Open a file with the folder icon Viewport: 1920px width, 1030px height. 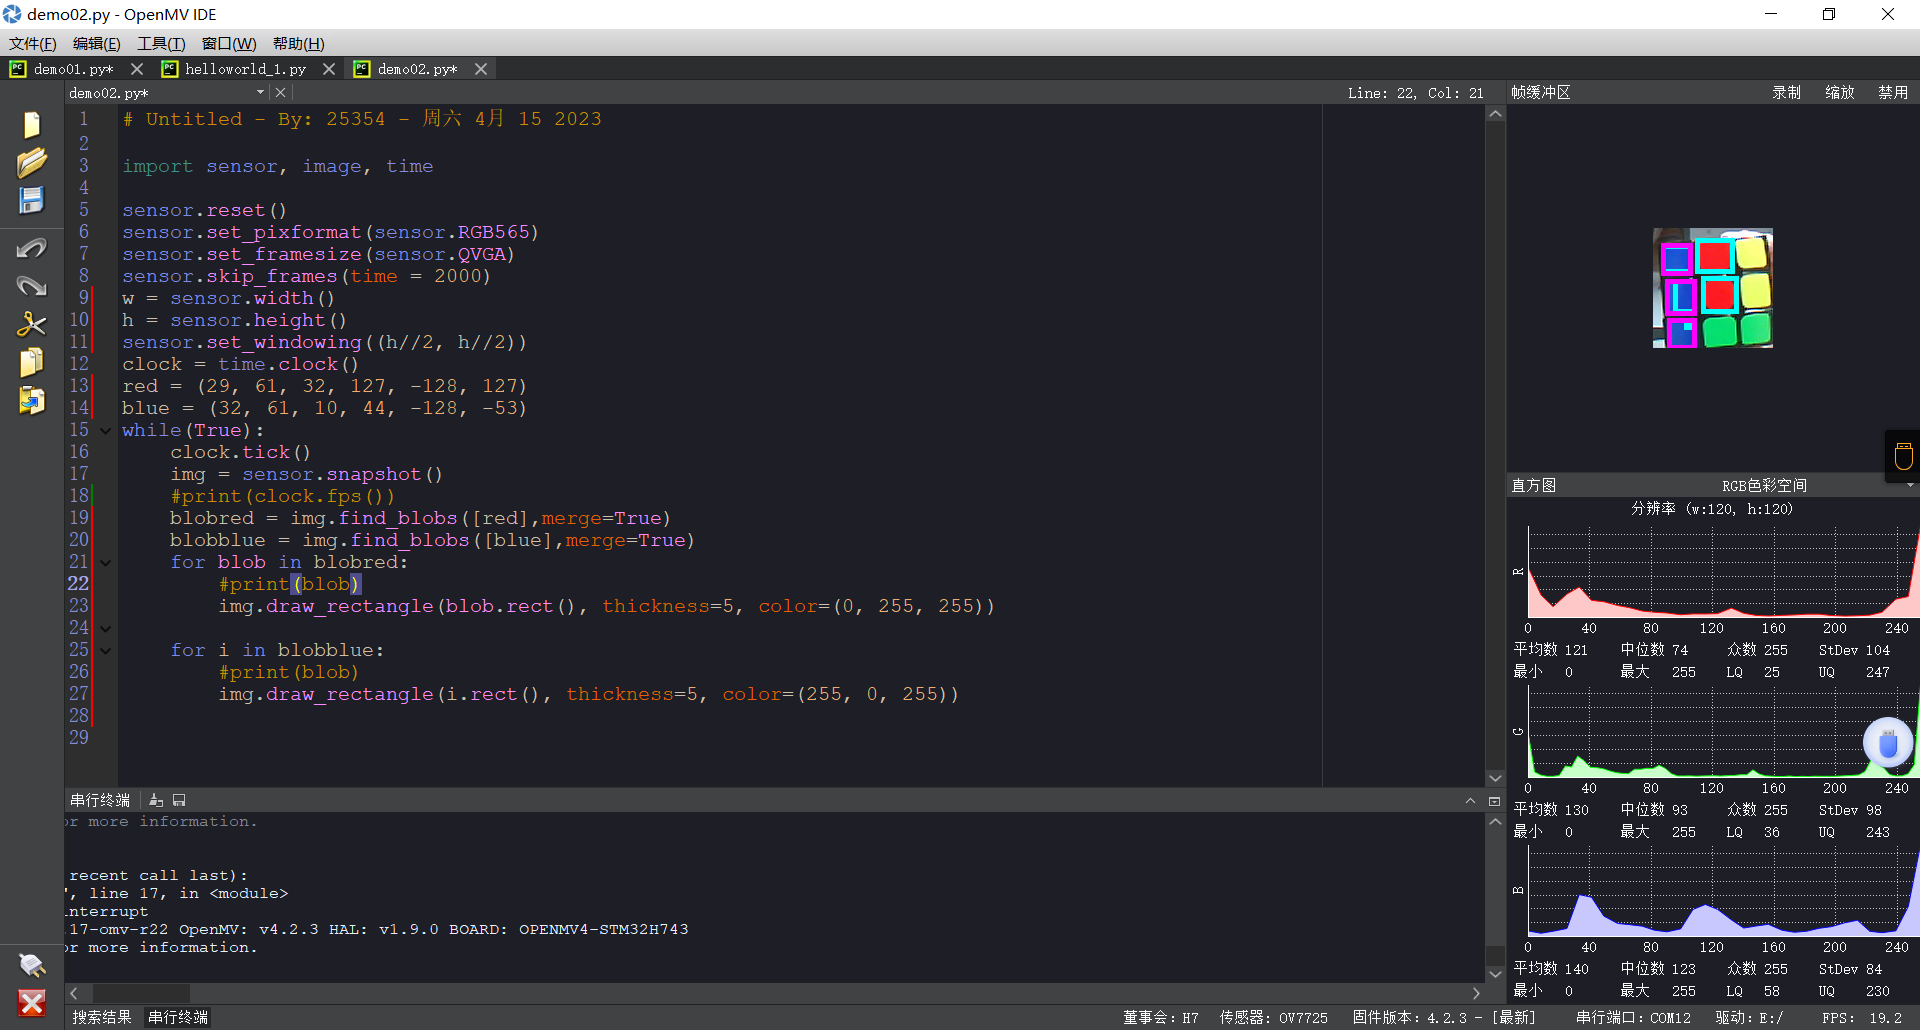point(32,162)
